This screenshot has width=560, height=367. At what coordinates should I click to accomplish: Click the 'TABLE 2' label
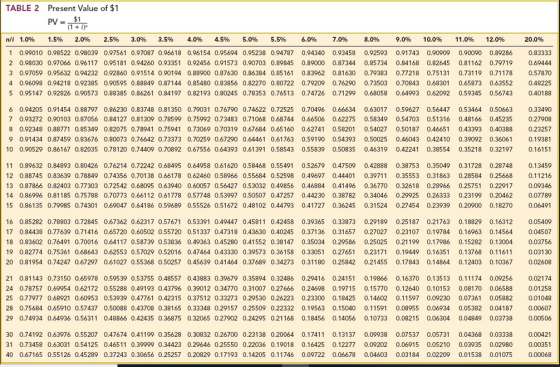click(22, 8)
